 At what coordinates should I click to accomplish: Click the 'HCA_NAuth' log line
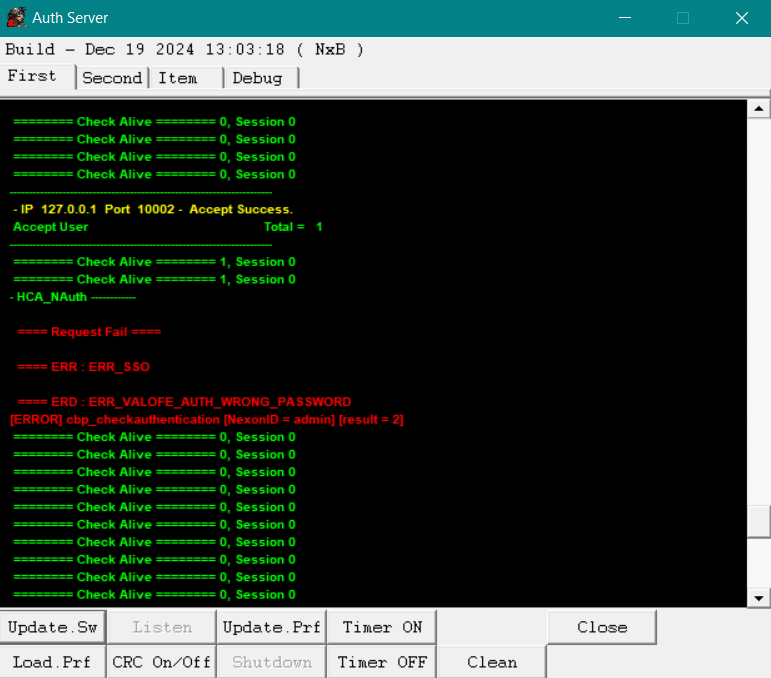(x=73, y=297)
